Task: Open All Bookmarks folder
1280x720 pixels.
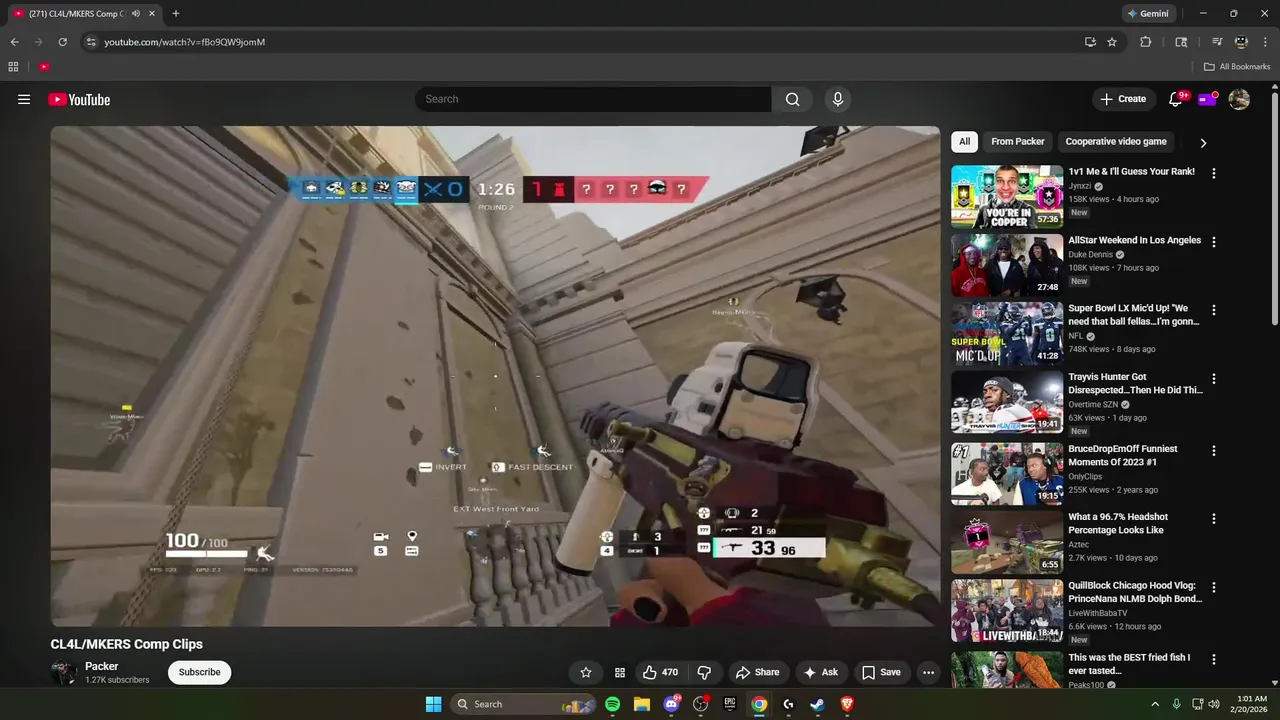Action: [1237, 67]
